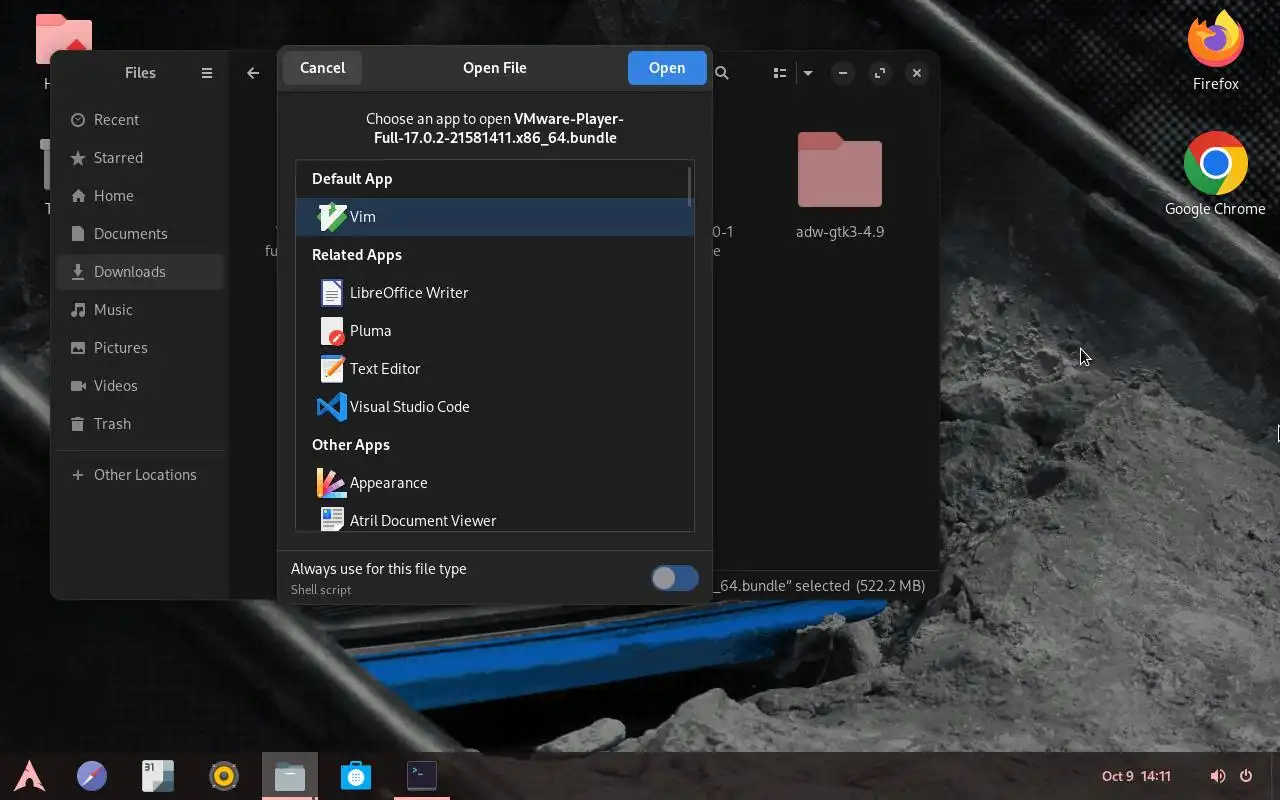Open the Arch applications menu in taskbar
Viewport: 1280px width, 800px height.
click(29, 776)
